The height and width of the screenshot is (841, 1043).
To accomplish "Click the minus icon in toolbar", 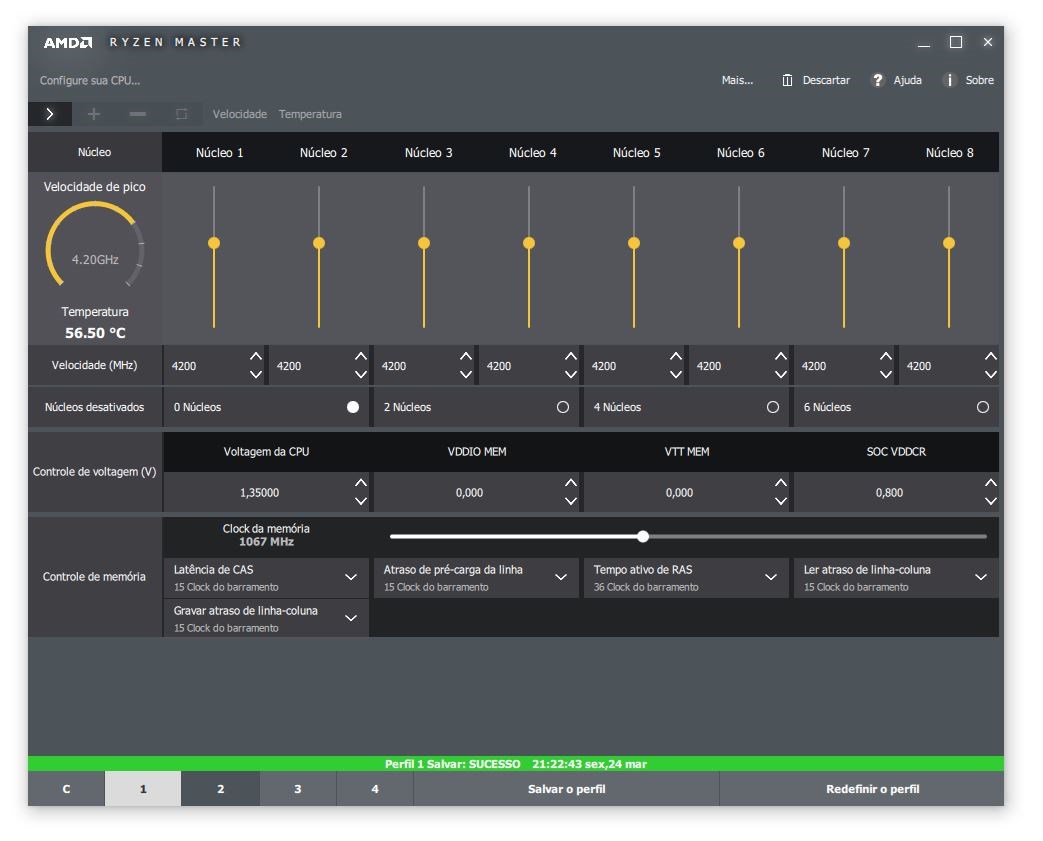I will (x=138, y=114).
